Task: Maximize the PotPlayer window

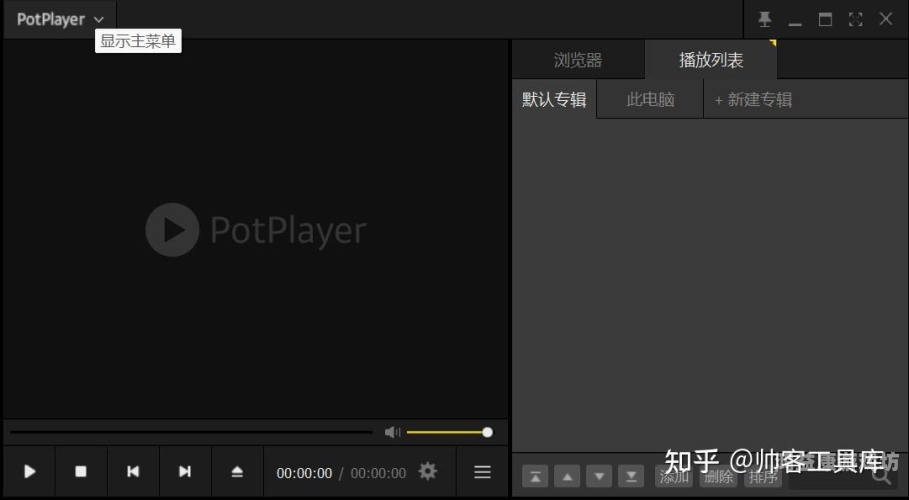Action: click(x=825, y=19)
